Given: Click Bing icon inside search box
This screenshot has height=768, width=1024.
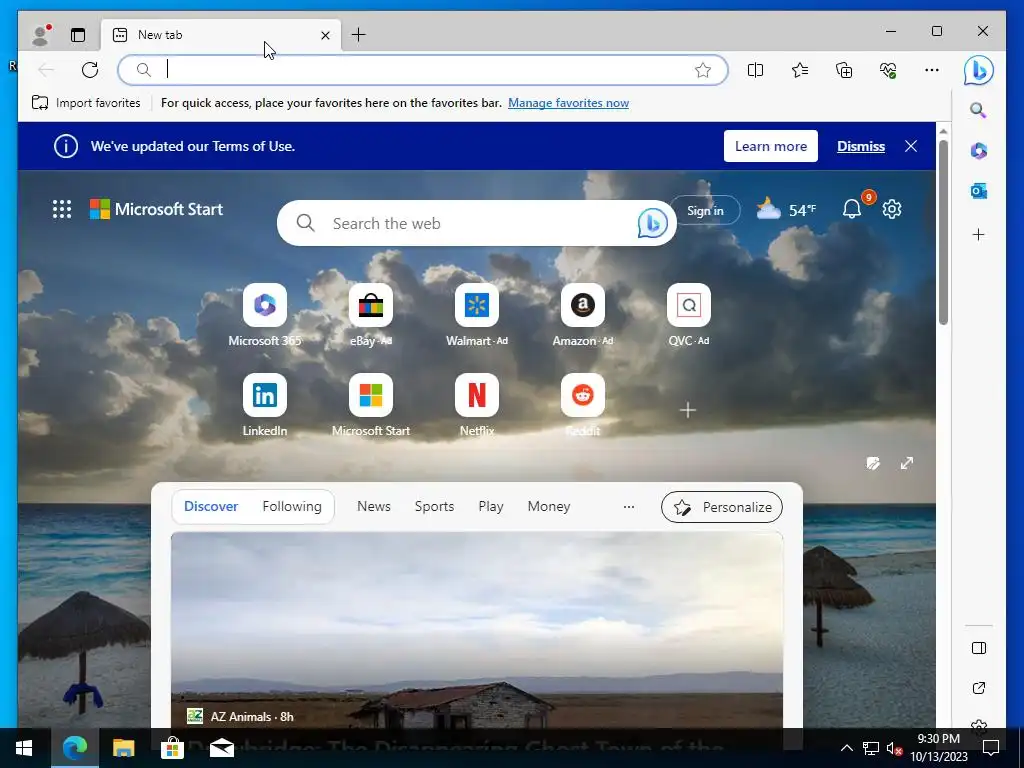Looking at the screenshot, I should (652, 223).
